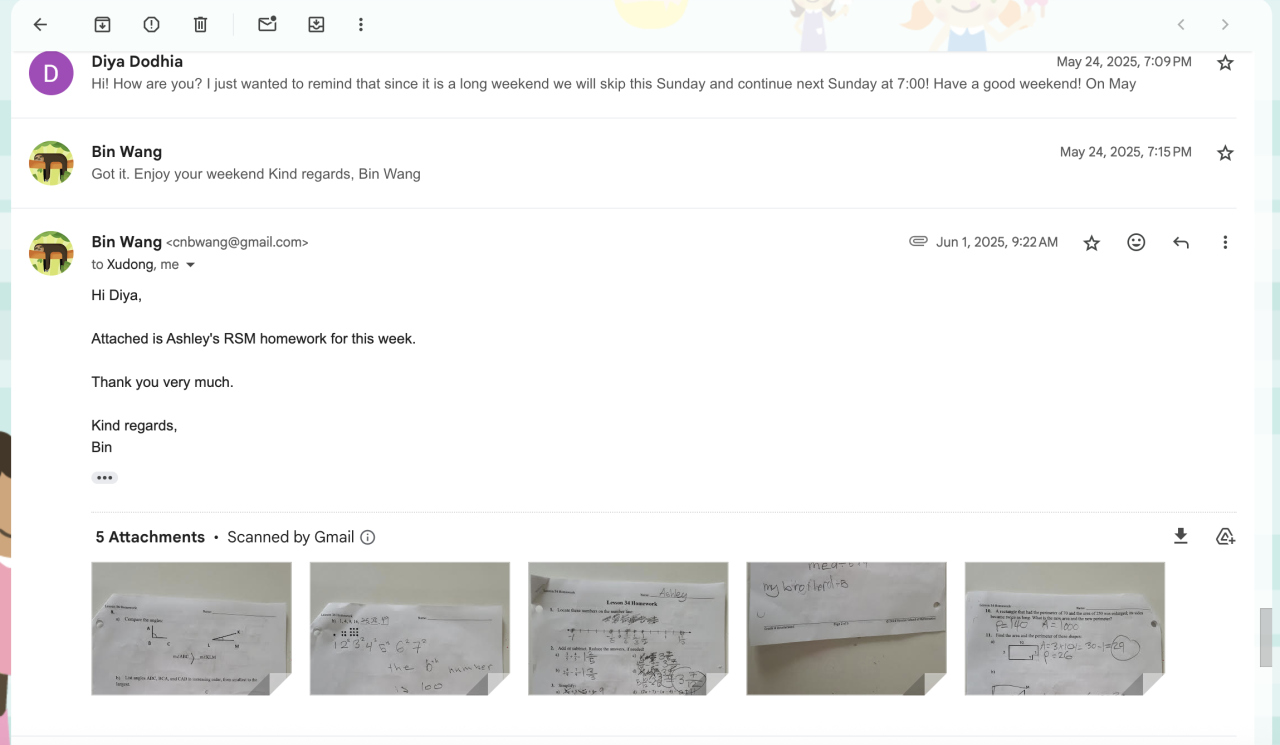Mark conversation as unread

point(267,25)
